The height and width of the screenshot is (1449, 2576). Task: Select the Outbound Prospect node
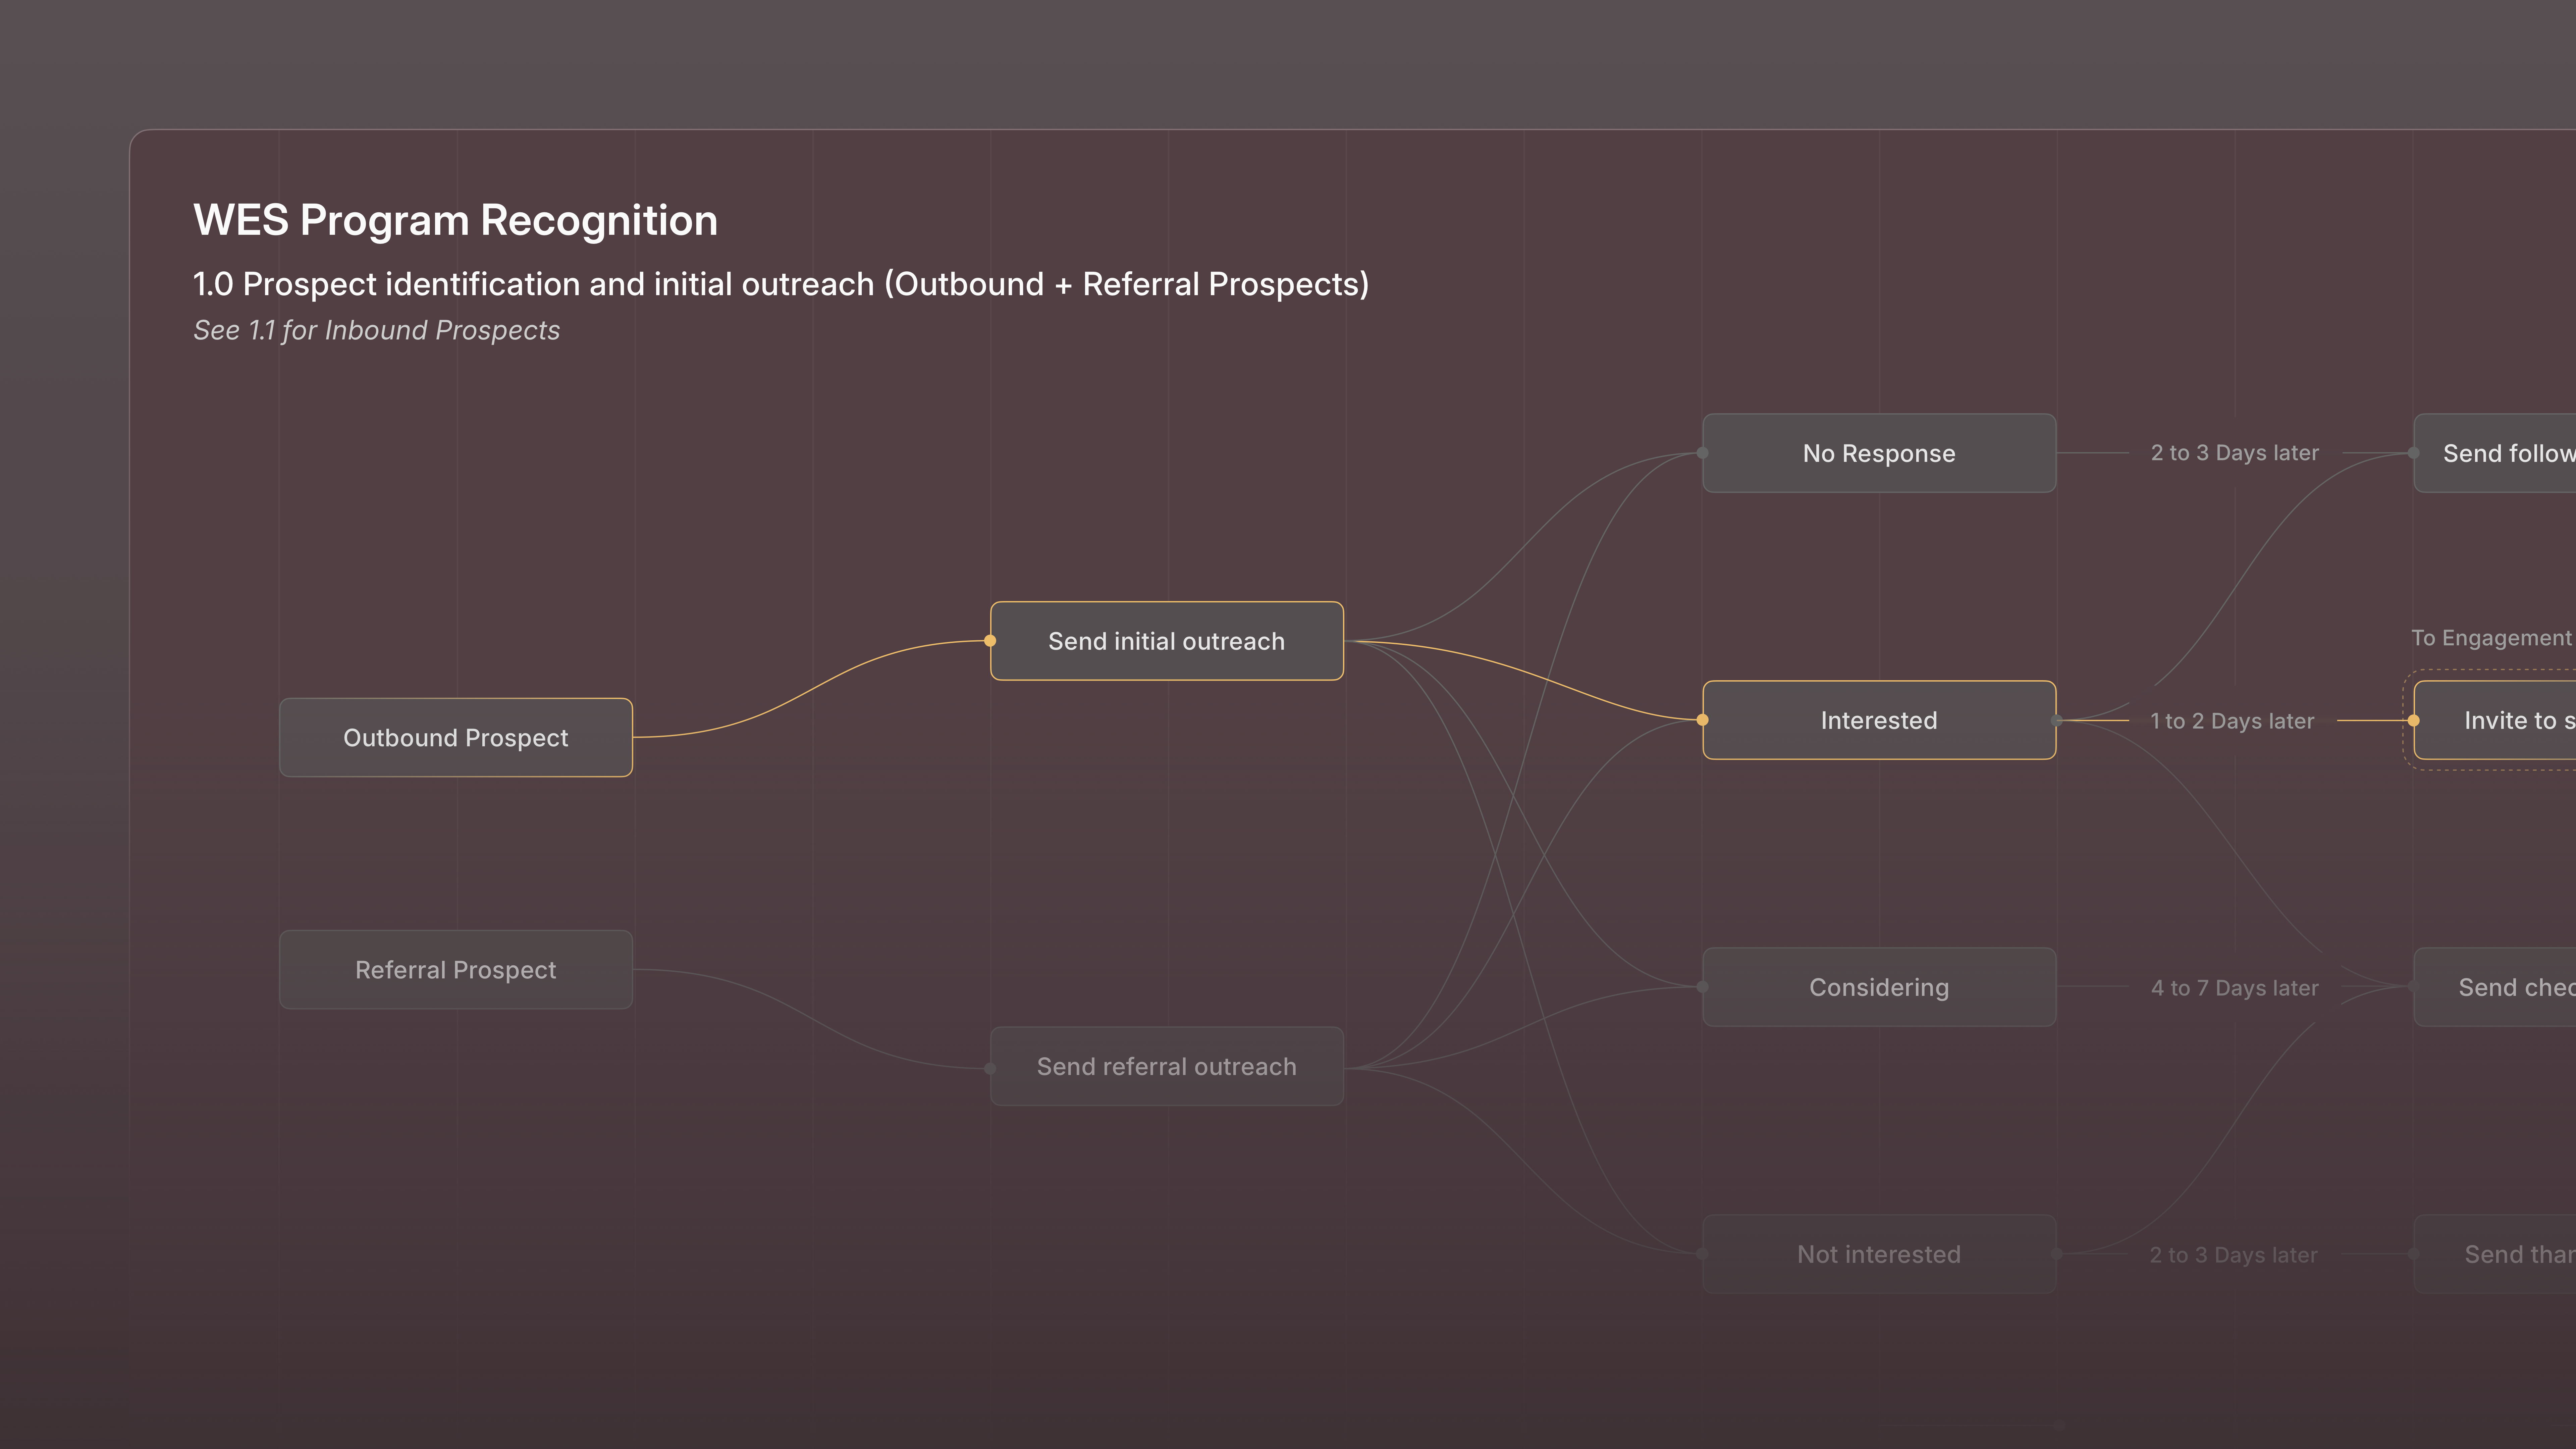coord(456,737)
